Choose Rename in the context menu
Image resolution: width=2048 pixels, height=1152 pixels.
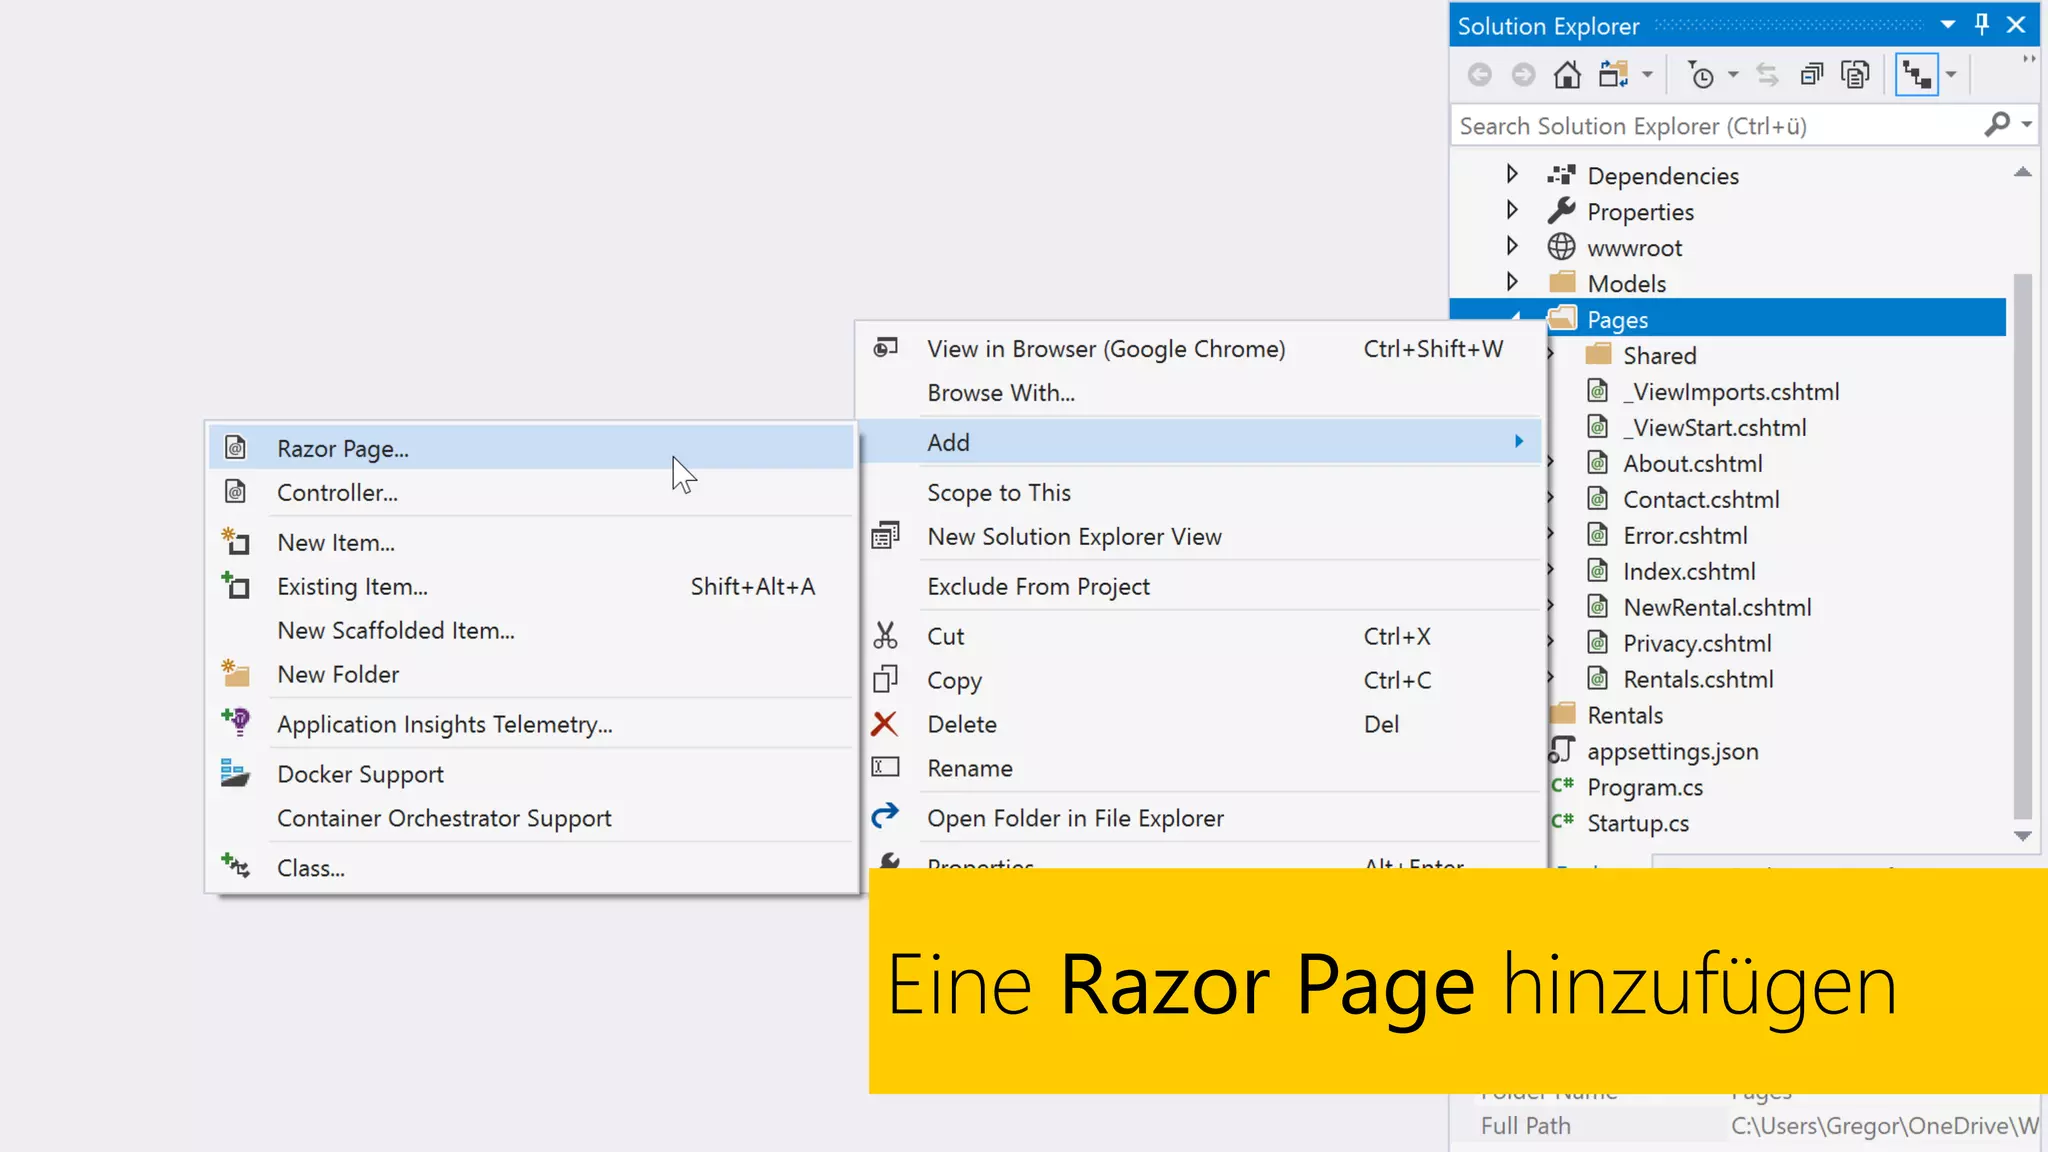1200,769
